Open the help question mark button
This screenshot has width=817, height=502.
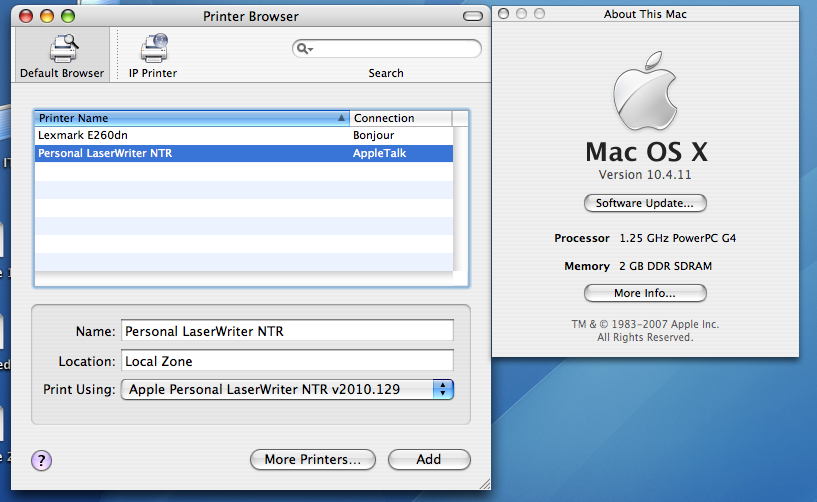pos(41,460)
